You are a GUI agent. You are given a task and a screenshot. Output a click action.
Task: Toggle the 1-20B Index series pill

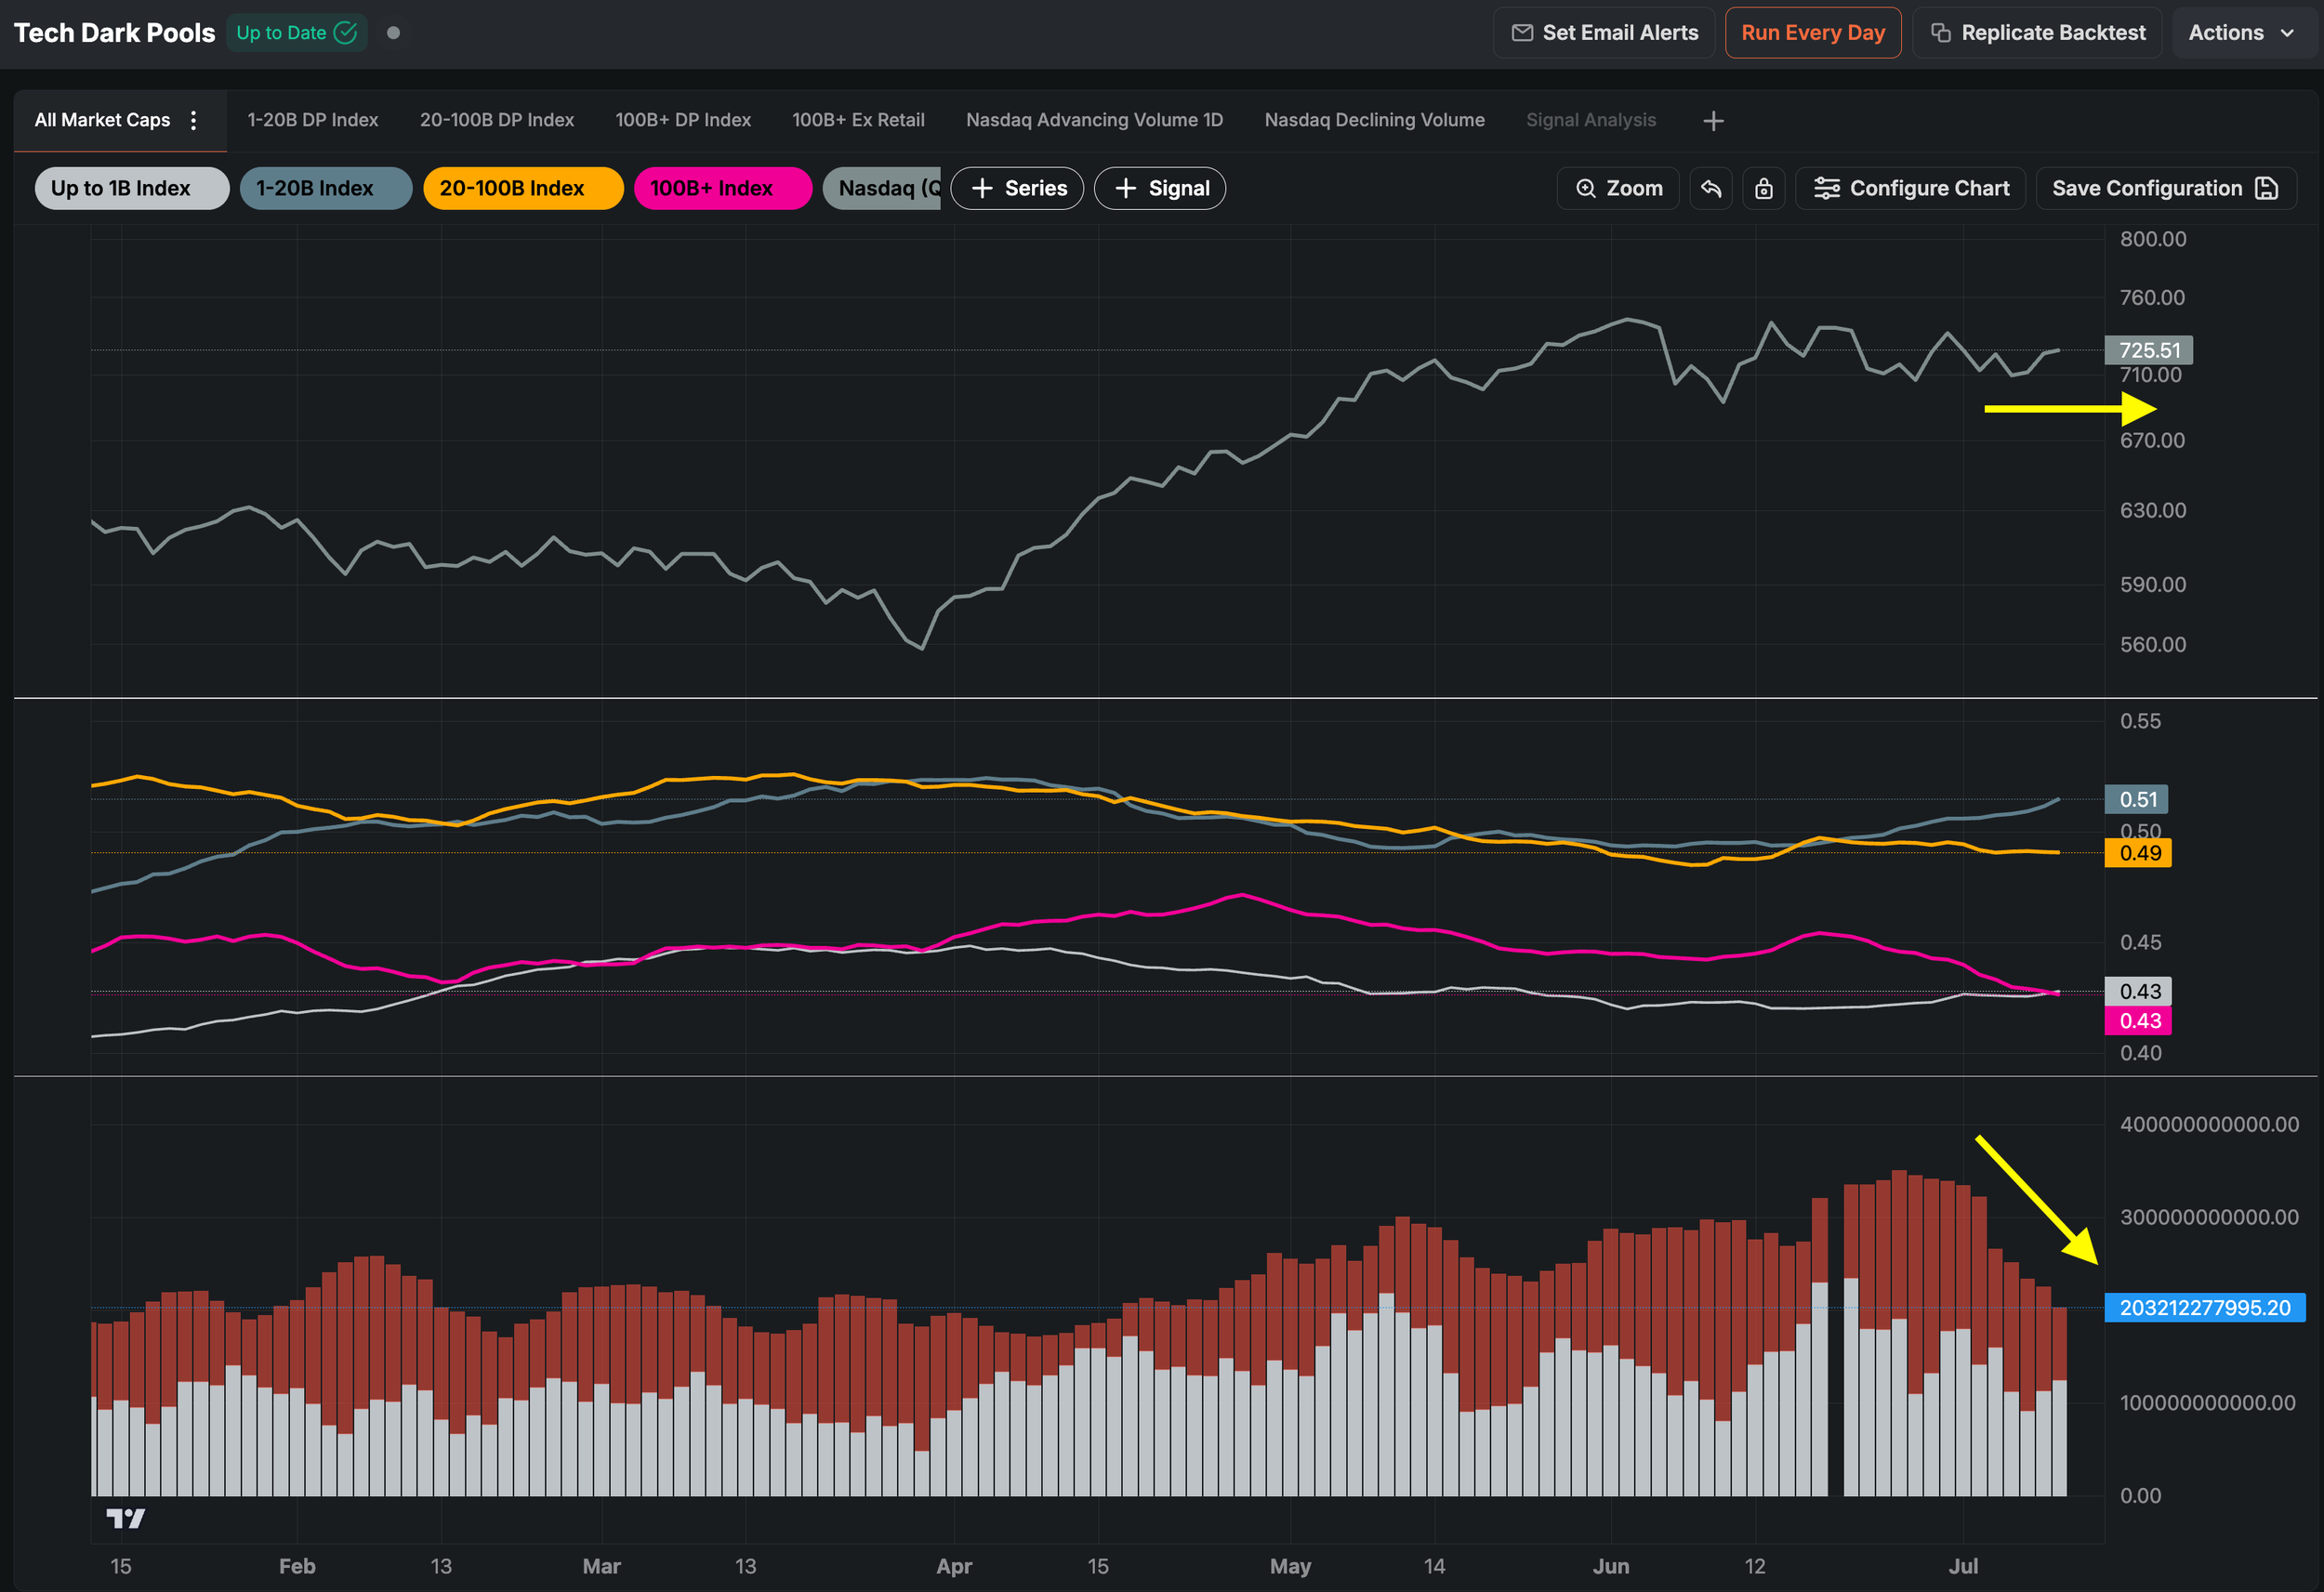(326, 188)
